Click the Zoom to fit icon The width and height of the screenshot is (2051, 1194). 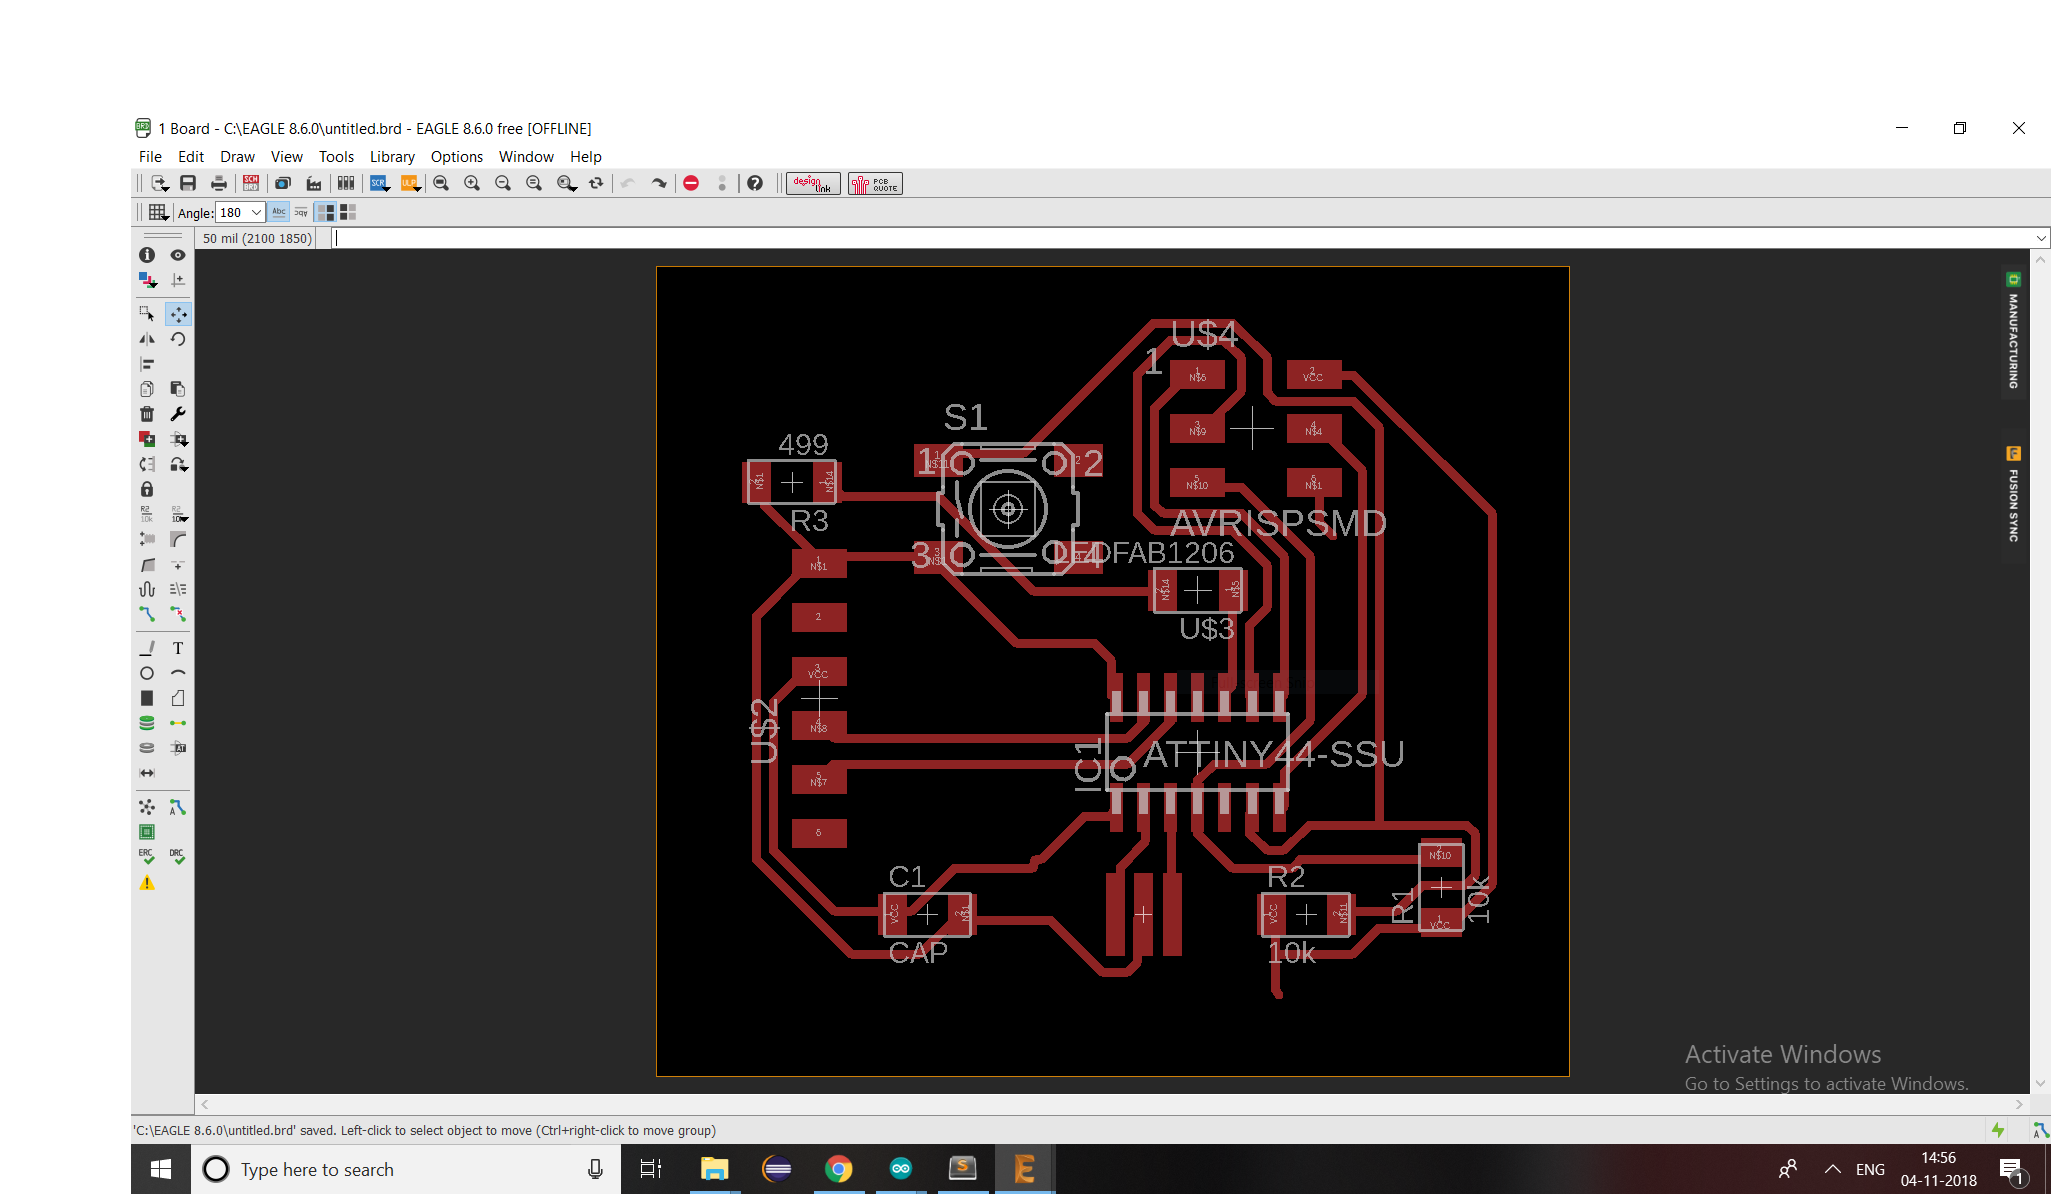[441, 183]
